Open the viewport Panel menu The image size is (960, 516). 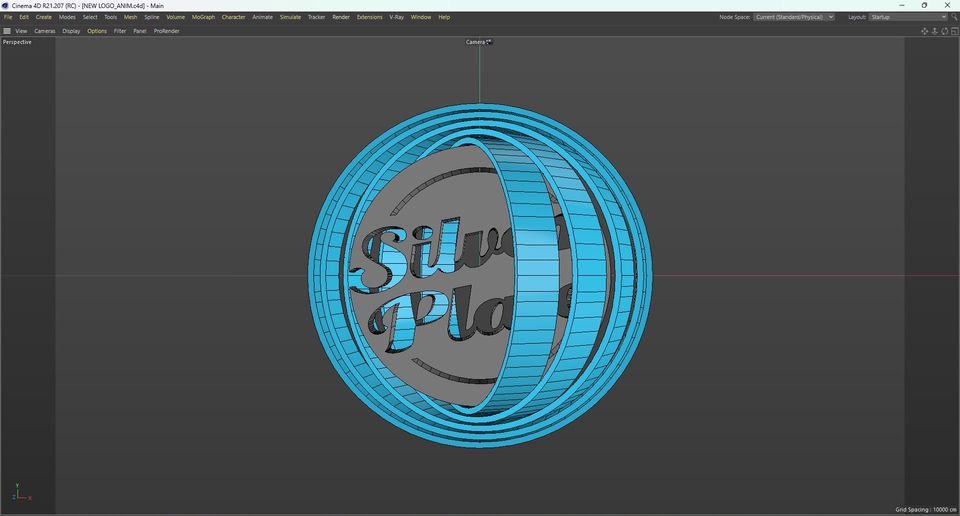(140, 31)
